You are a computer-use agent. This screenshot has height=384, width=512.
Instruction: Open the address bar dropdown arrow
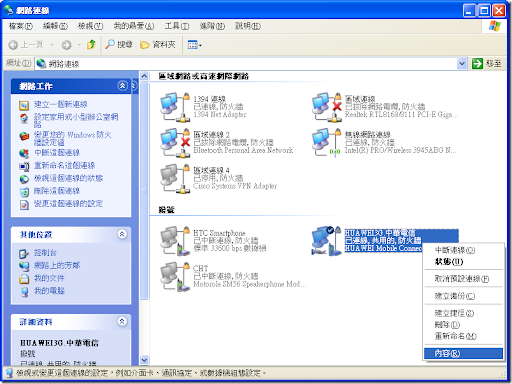(x=462, y=63)
